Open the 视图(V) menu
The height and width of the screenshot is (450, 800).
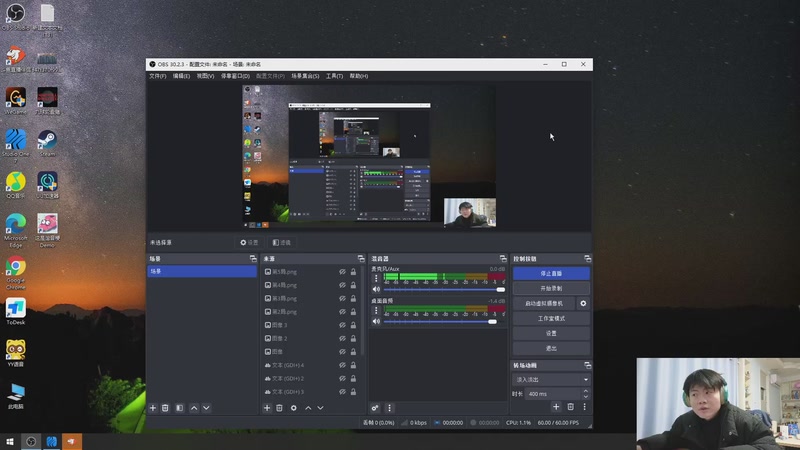(205, 76)
